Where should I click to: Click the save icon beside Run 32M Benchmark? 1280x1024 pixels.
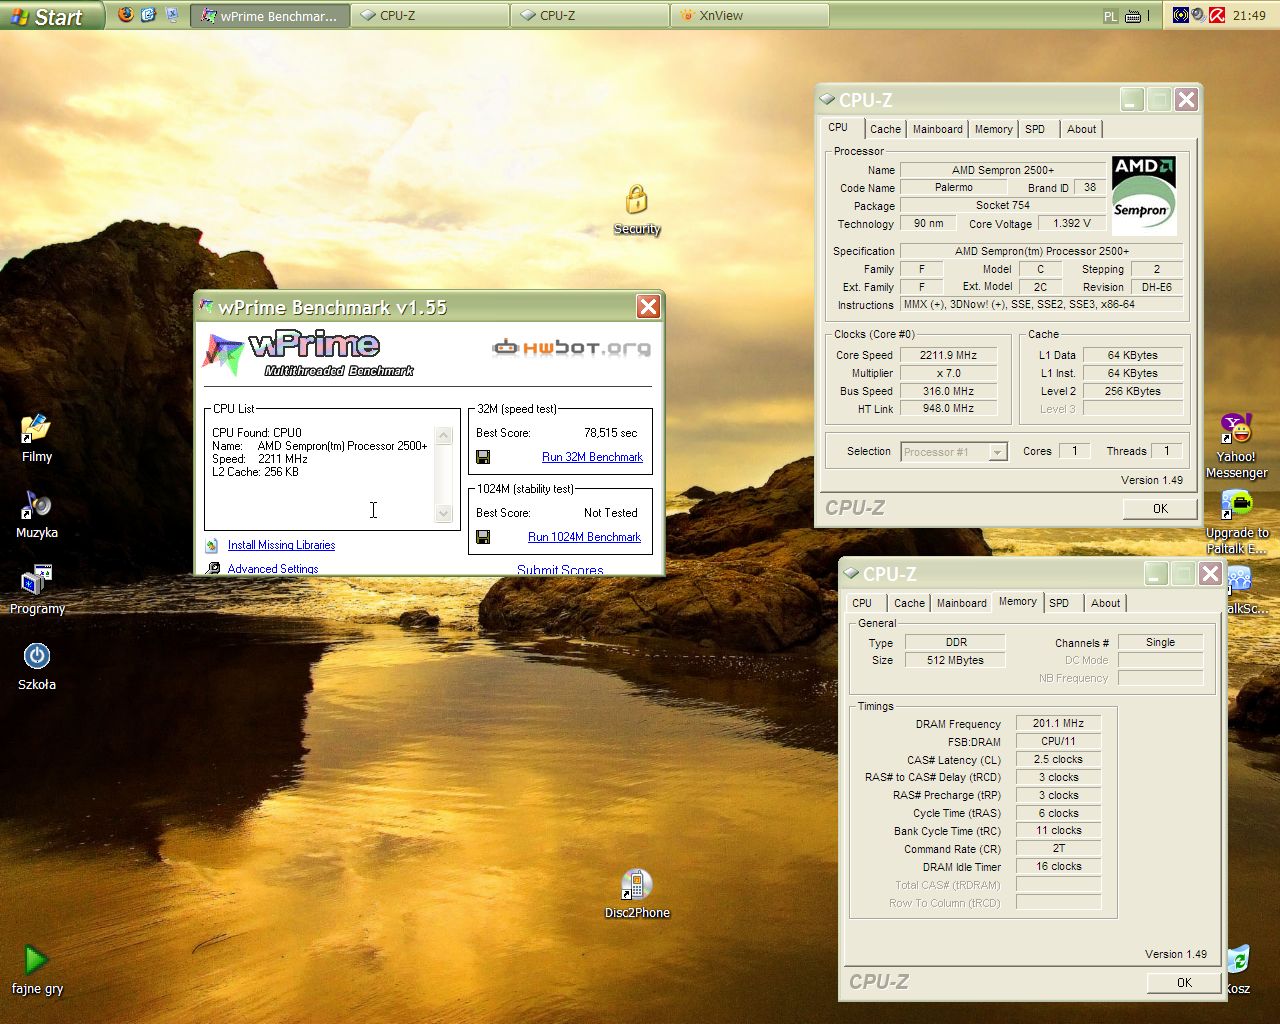pos(483,457)
